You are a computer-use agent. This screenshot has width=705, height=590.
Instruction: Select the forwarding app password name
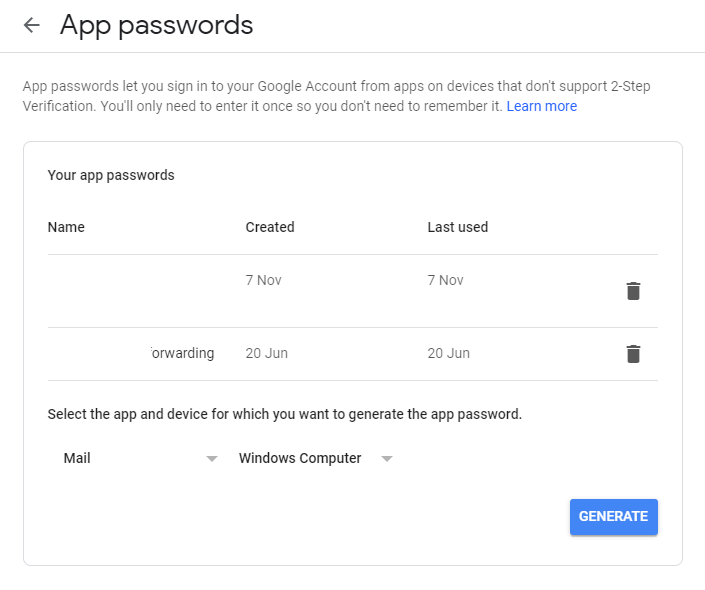click(183, 353)
